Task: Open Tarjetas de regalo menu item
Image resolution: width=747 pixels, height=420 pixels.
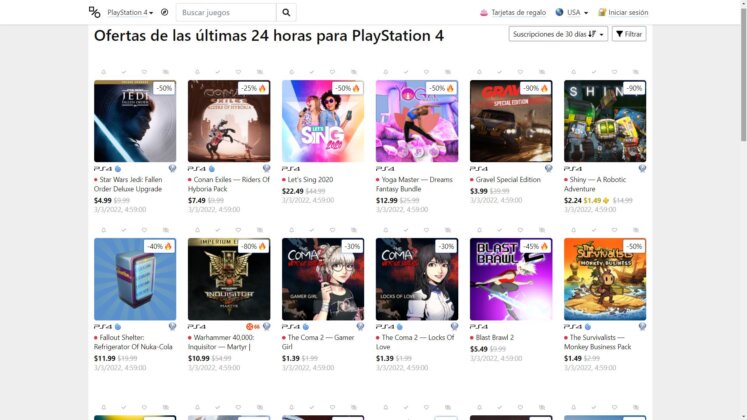Action: [513, 12]
